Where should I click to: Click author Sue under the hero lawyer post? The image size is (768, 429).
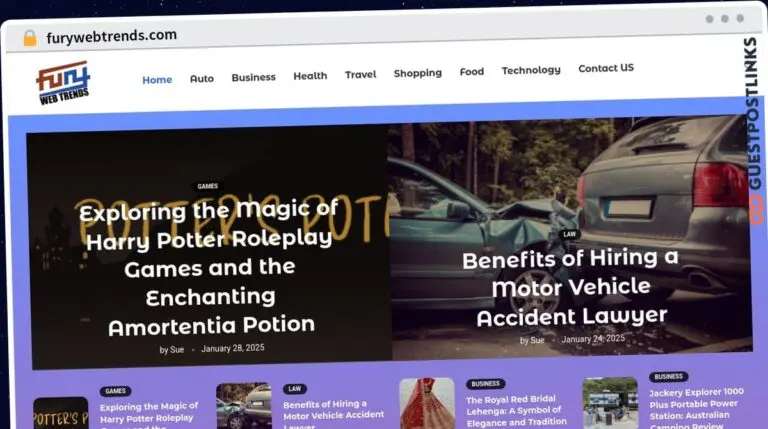[x=537, y=340]
